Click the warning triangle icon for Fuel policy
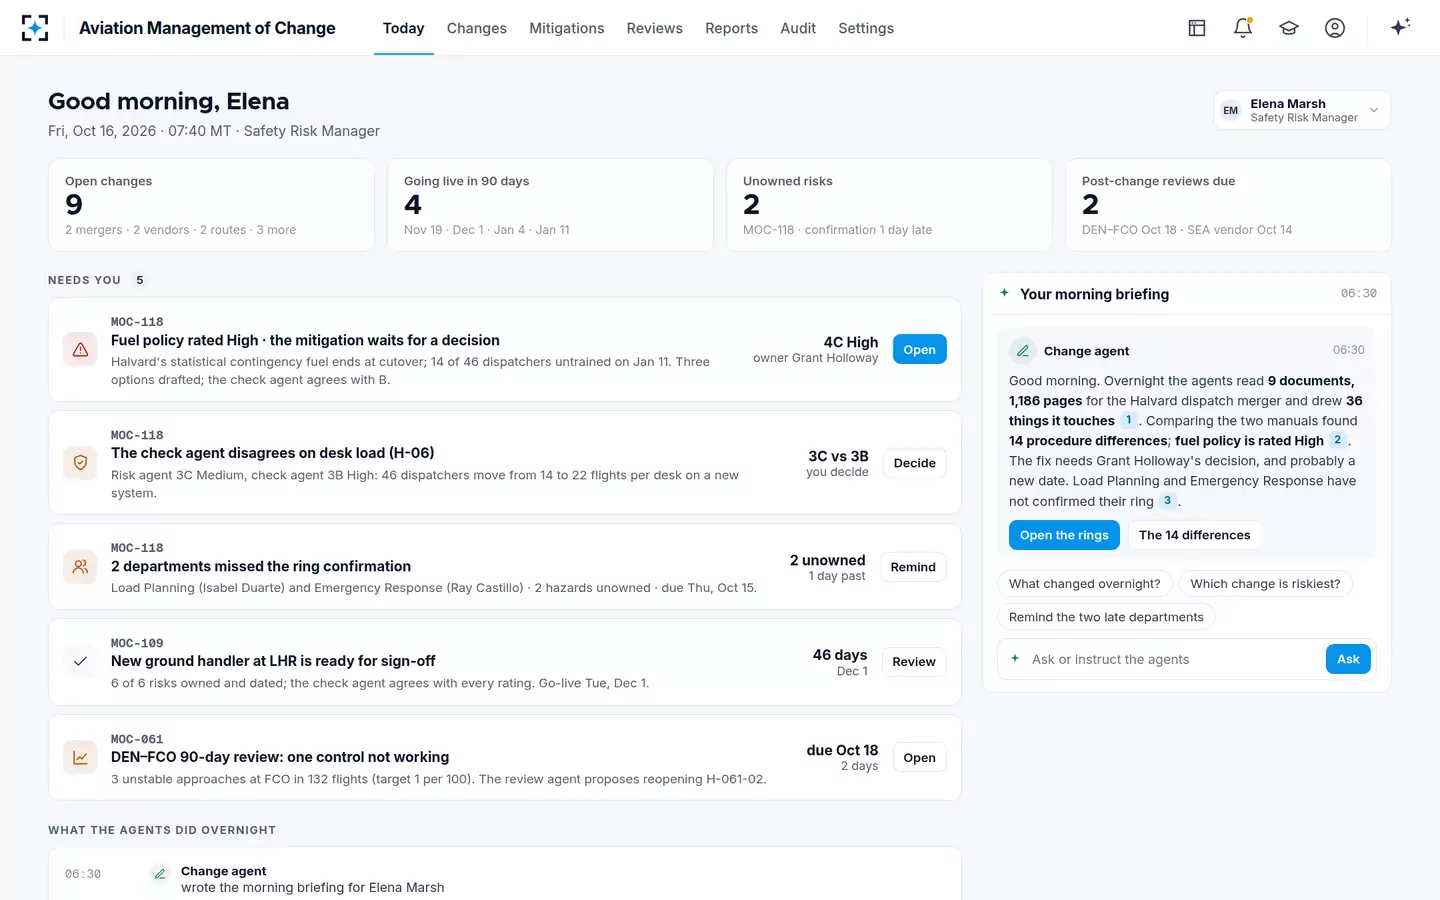The width and height of the screenshot is (1440, 900). click(80, 350)
